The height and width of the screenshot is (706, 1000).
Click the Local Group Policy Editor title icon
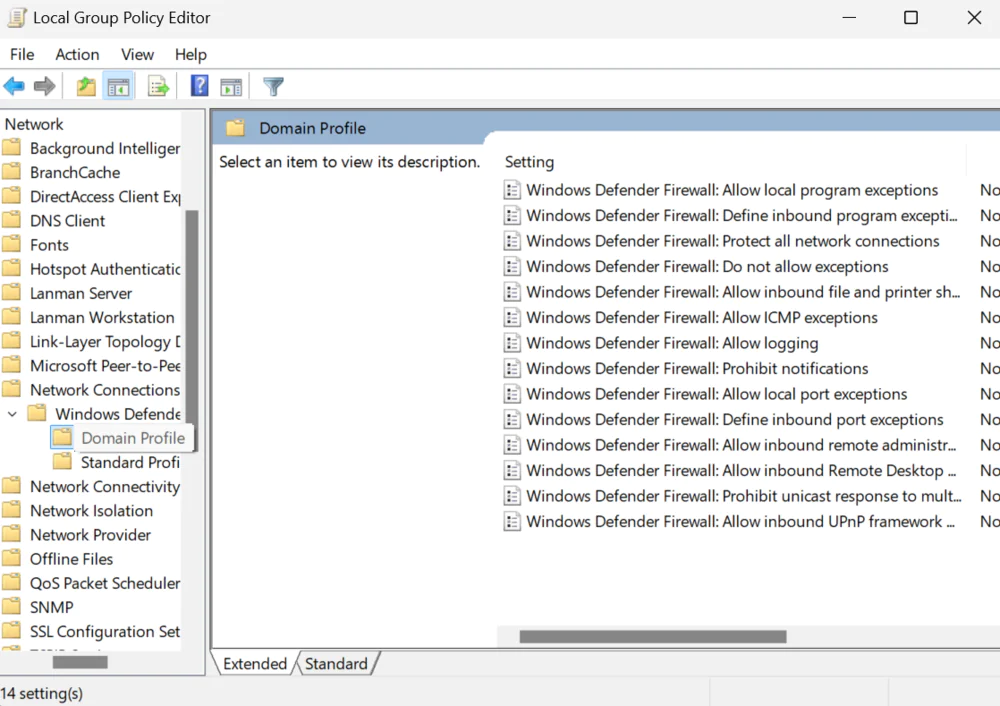coord(17,17)
